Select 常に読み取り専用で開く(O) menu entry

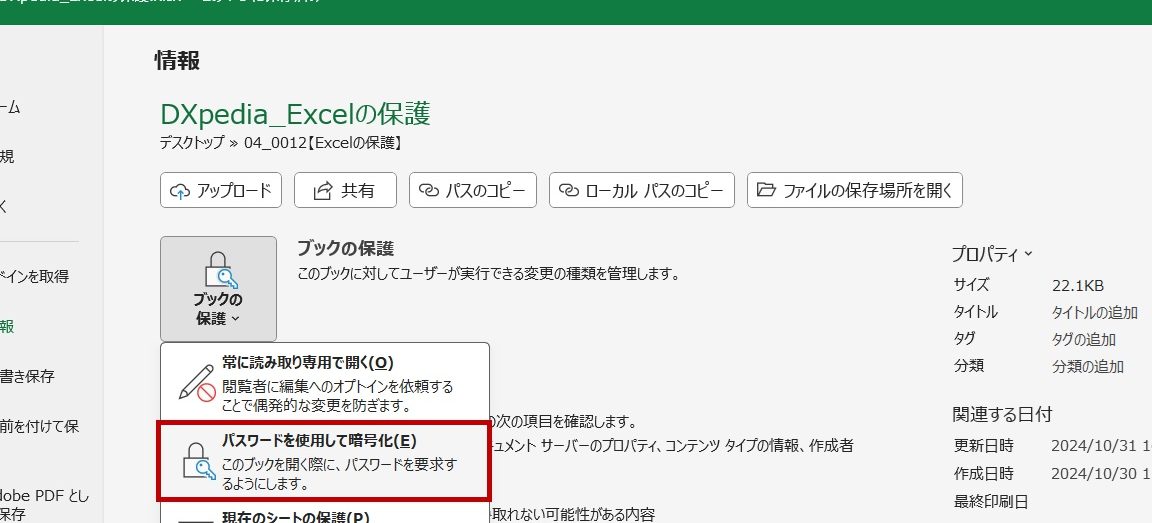pos(325,383)
